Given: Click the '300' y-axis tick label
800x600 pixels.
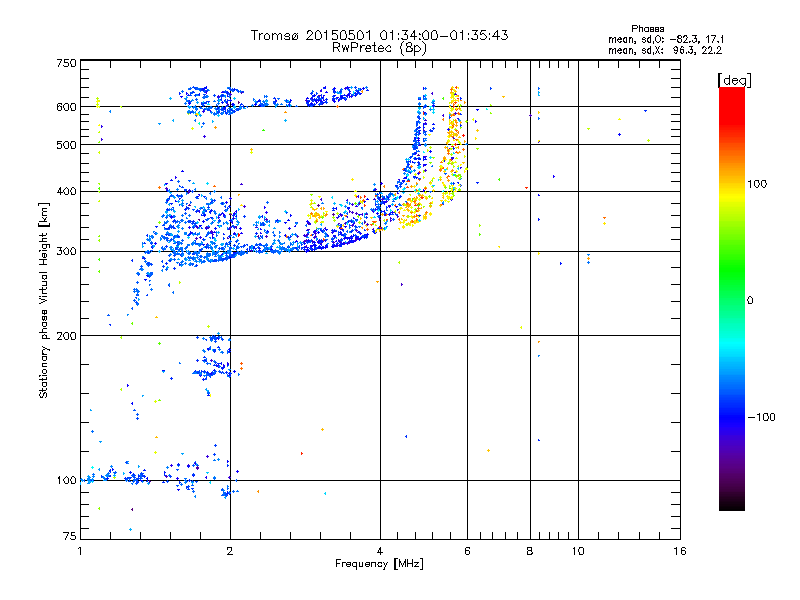Looking at the screenshot, I should coord(66,252).
